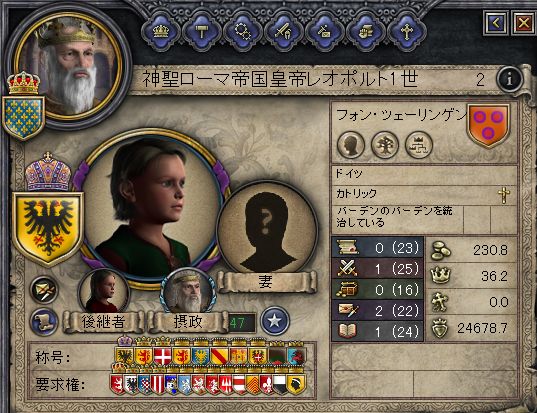The image size is (537, 413).
Task: Open the crown realm tab icon
Action: click(161, 31)
